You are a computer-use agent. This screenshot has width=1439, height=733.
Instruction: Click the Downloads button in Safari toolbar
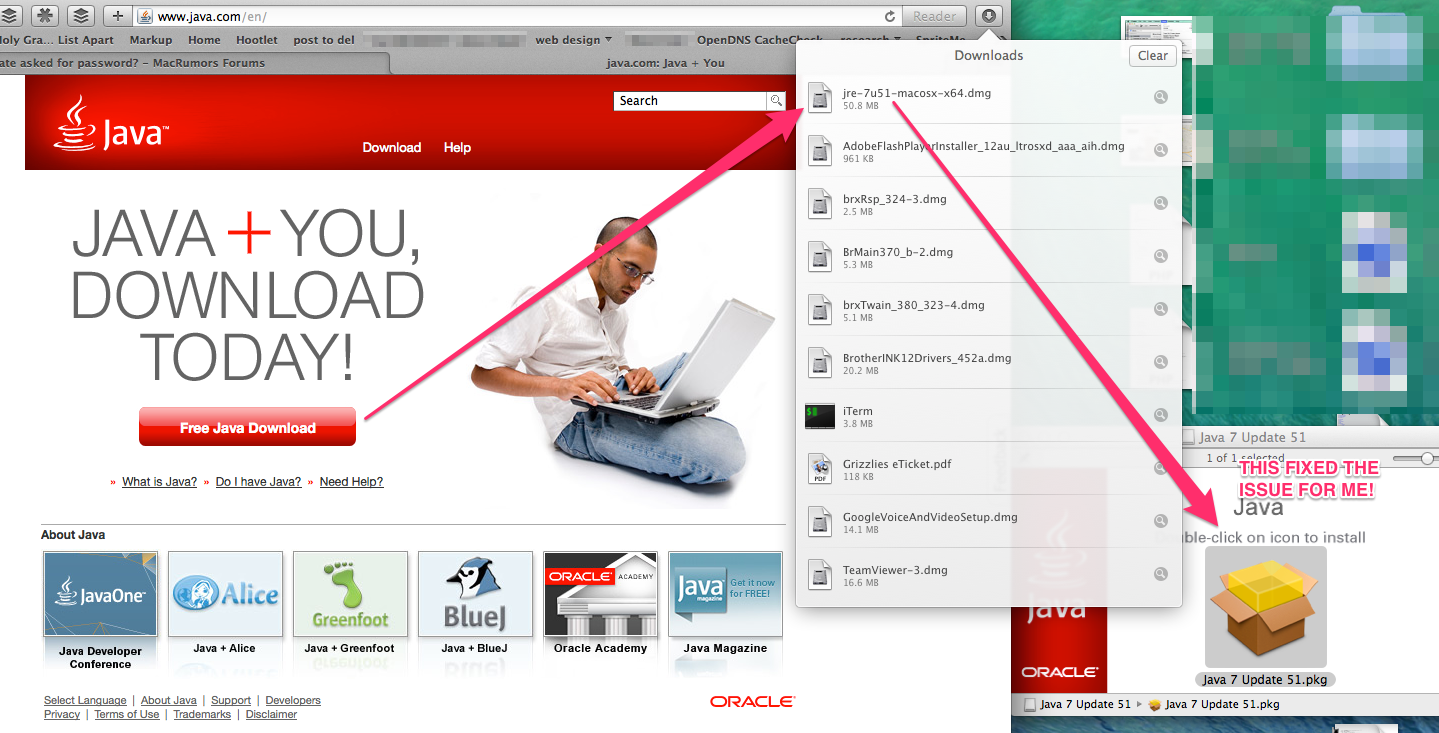[x=987, y=16]
